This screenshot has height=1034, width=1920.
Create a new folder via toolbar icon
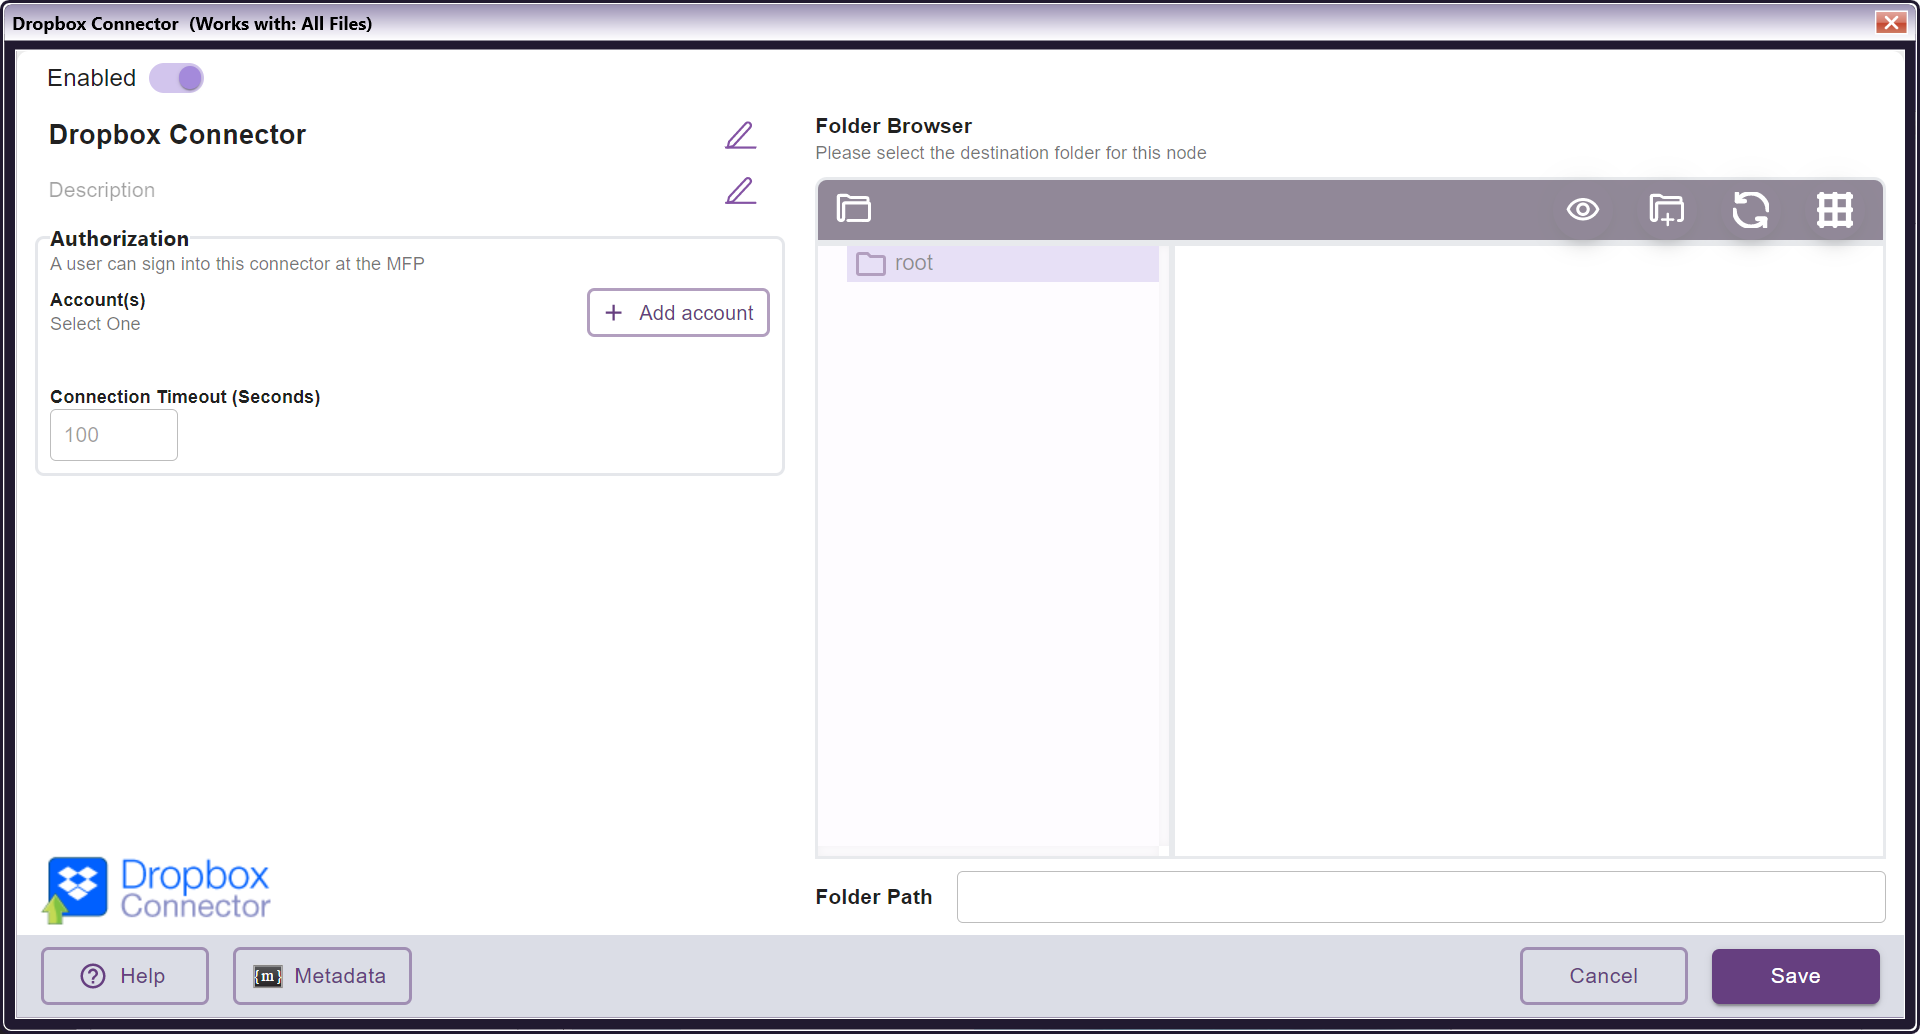(x=1667, y=209)
